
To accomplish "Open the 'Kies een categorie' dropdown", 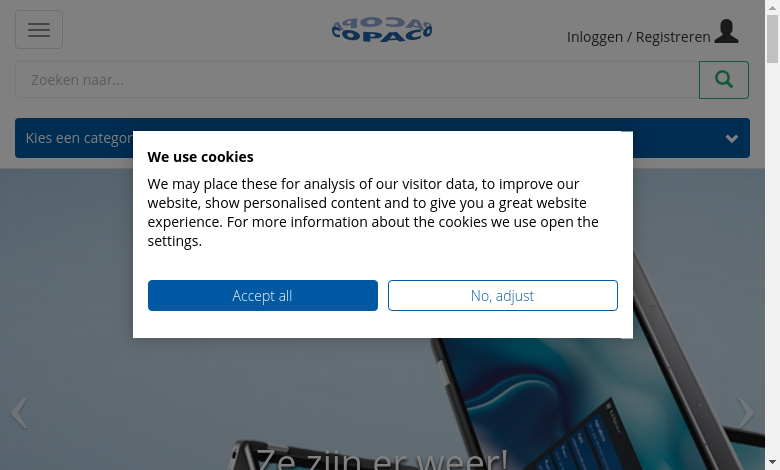I will (80, 138).
